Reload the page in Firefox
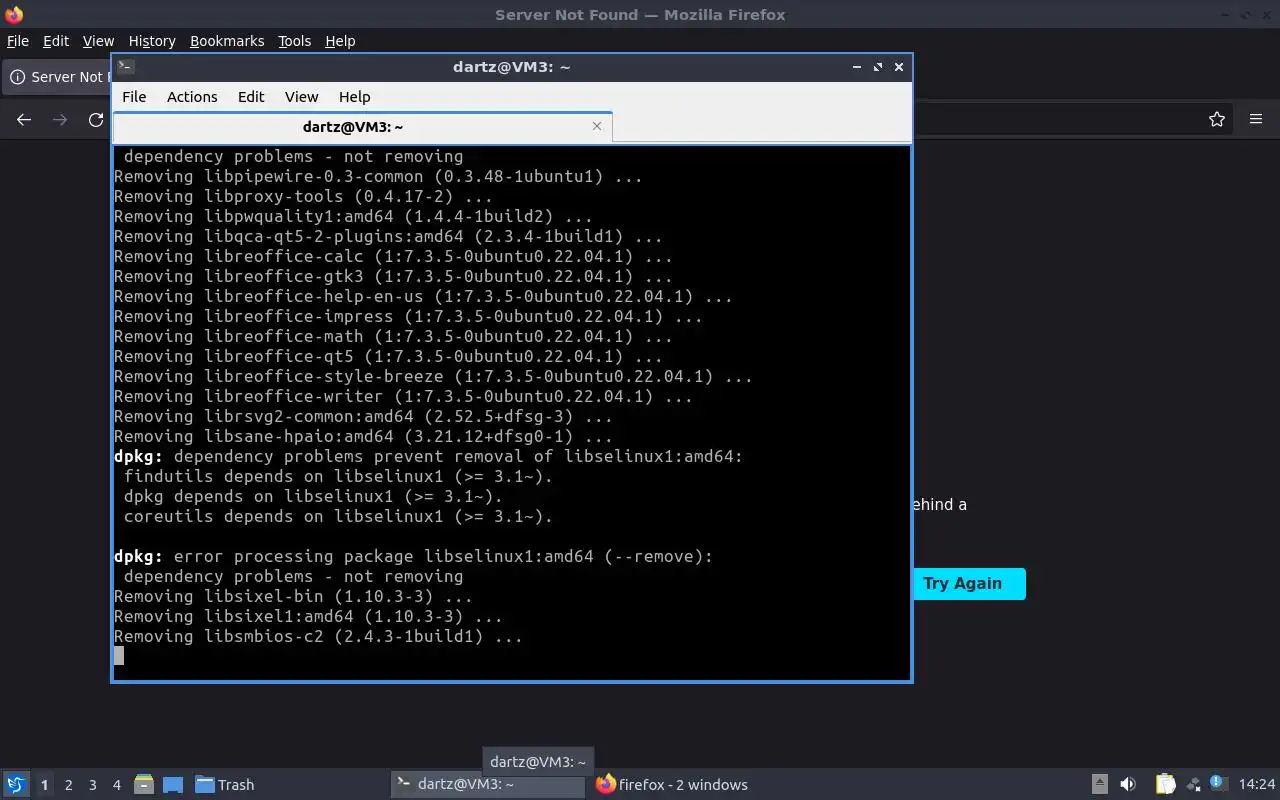 96,120
